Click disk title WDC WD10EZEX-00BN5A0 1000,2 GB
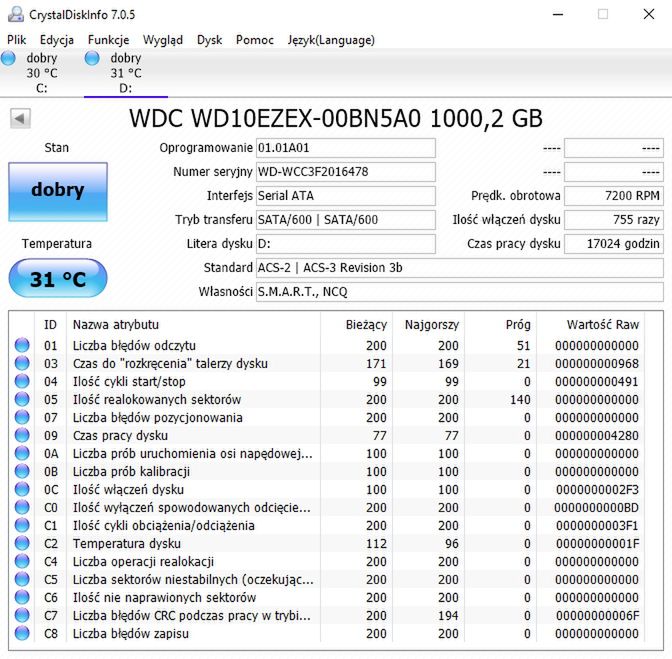 (336, 119)
